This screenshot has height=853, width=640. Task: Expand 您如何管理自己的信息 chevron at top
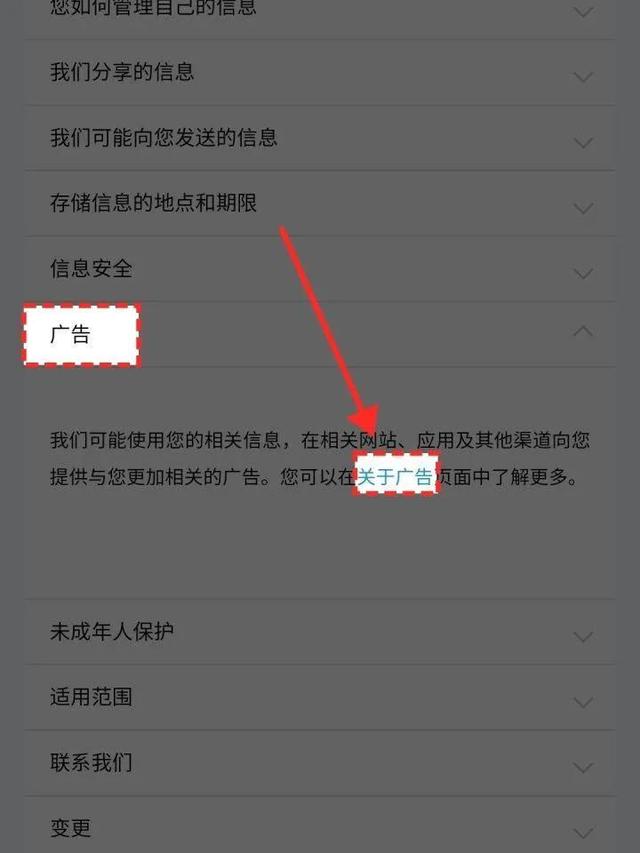pos(583,11)
